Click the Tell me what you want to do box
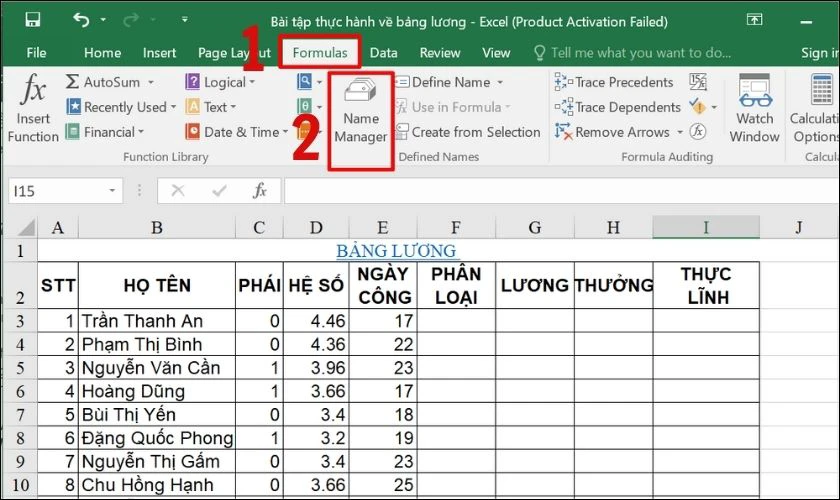 pyautogui.click(x=633, y=53)
